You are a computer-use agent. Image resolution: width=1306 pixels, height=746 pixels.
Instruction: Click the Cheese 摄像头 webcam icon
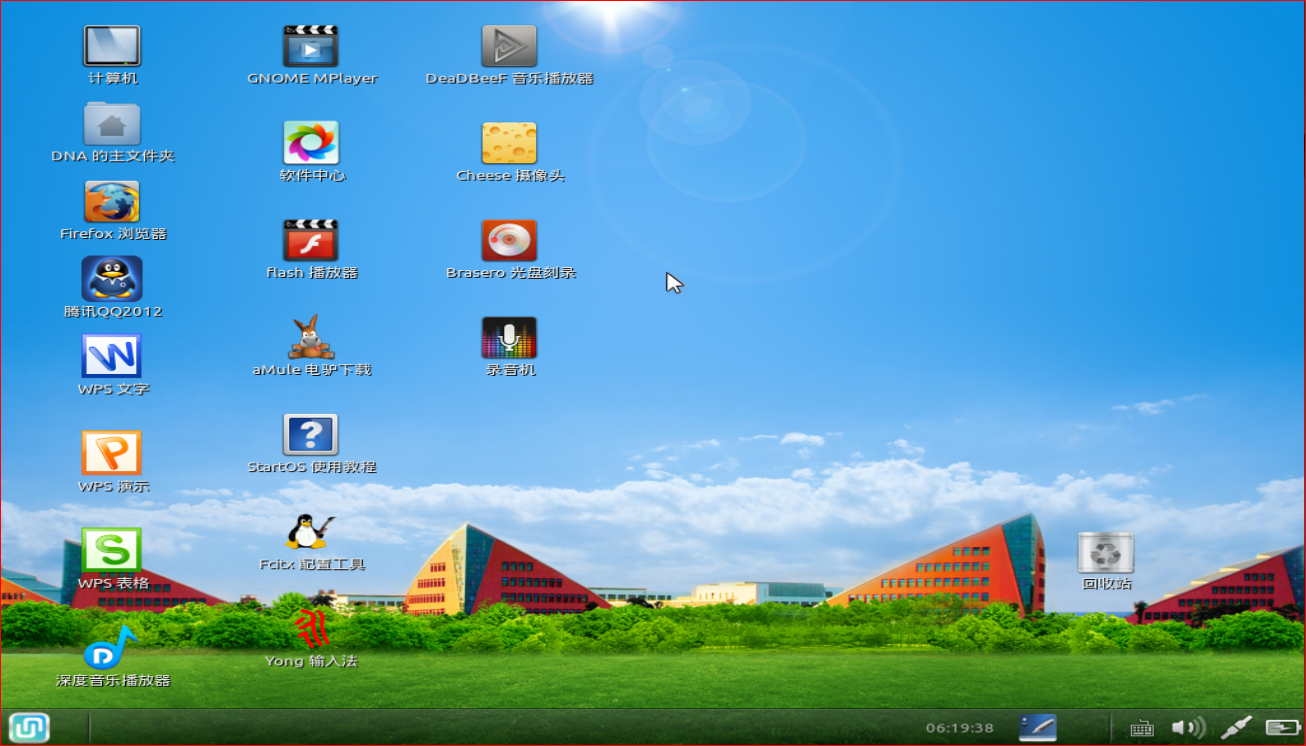510,143
